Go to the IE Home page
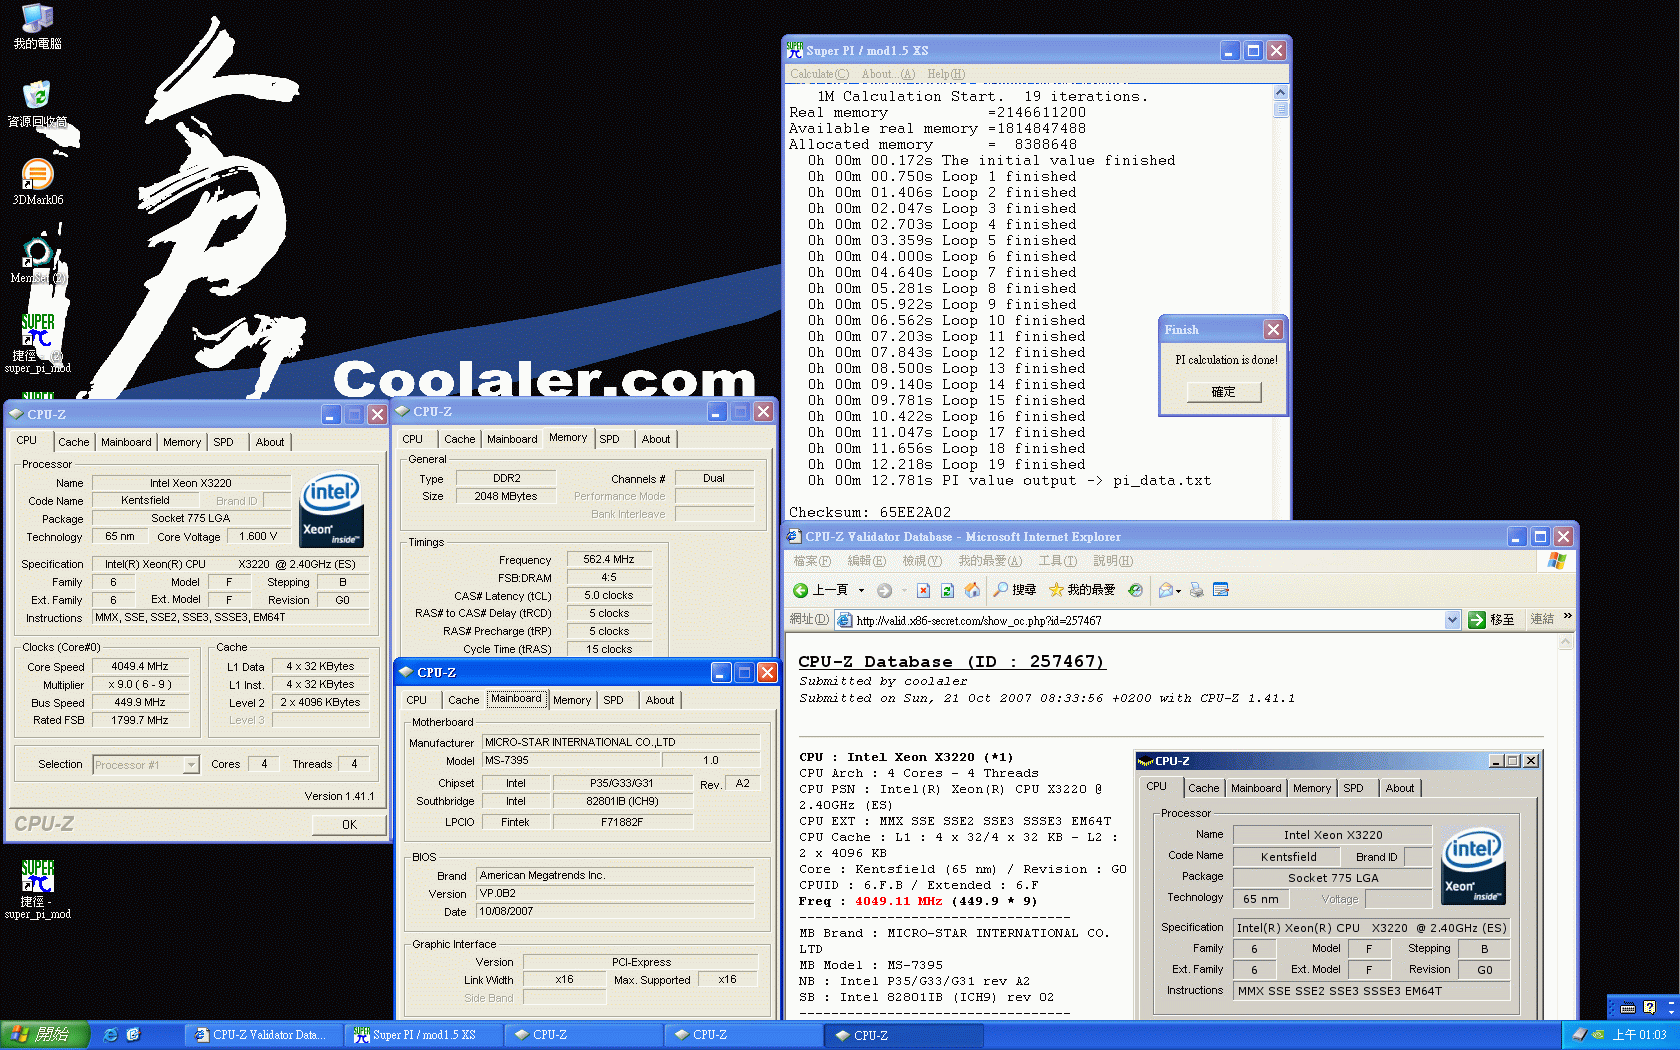 [x=971, y=590]
